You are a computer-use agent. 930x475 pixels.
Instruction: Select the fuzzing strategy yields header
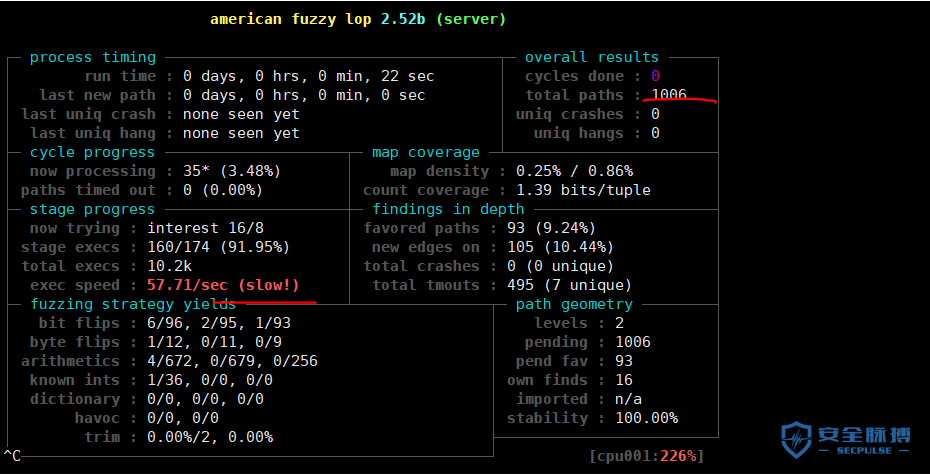133,304
